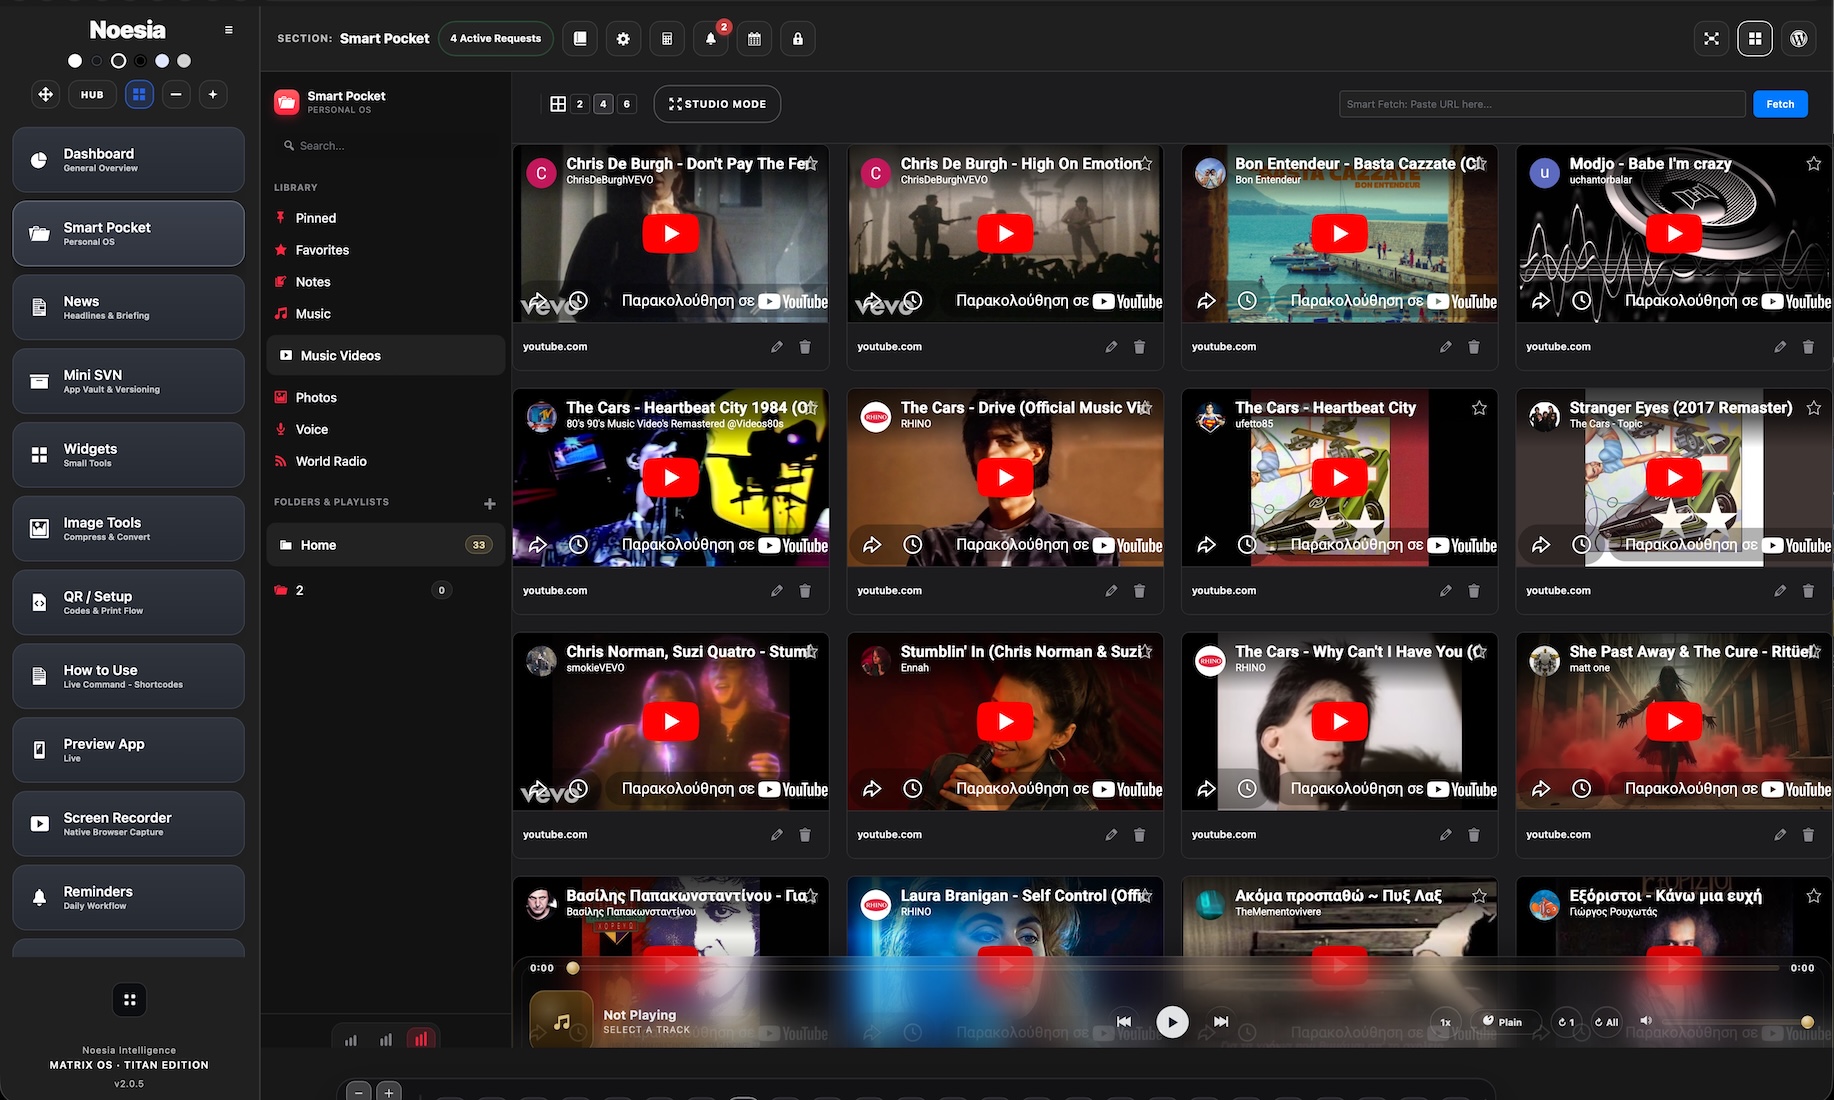
Task: Add a new folder in Folders & Playlists
Action: pos(490,503)
